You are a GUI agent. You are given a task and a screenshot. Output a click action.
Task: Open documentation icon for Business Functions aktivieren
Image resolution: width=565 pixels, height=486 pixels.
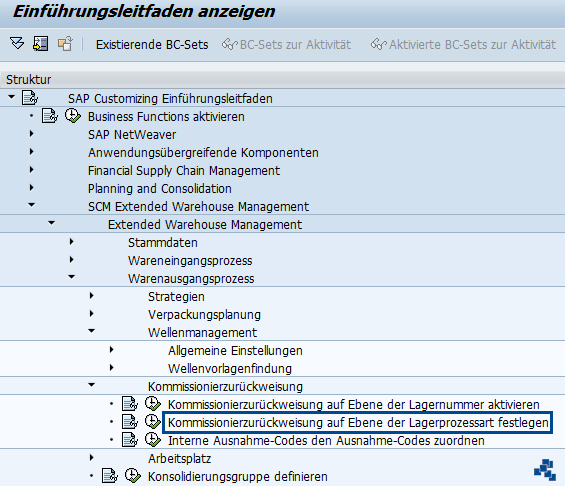[x=49, y=116]
